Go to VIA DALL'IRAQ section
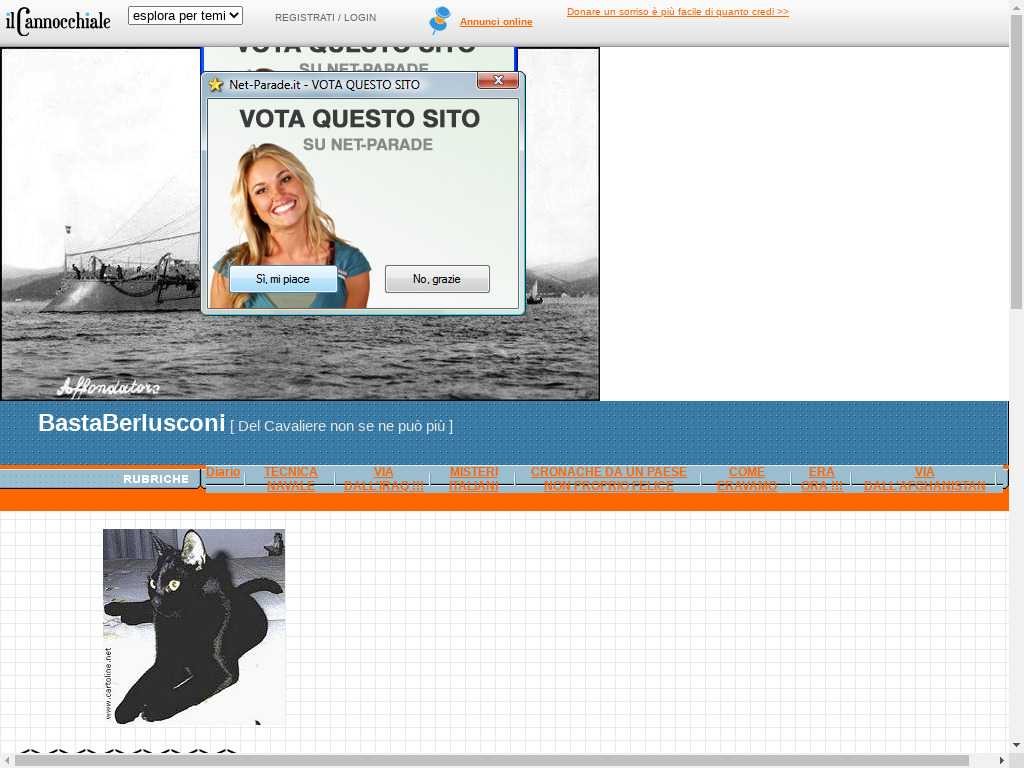Screen dimensions: 1024x768 point(383,479)
